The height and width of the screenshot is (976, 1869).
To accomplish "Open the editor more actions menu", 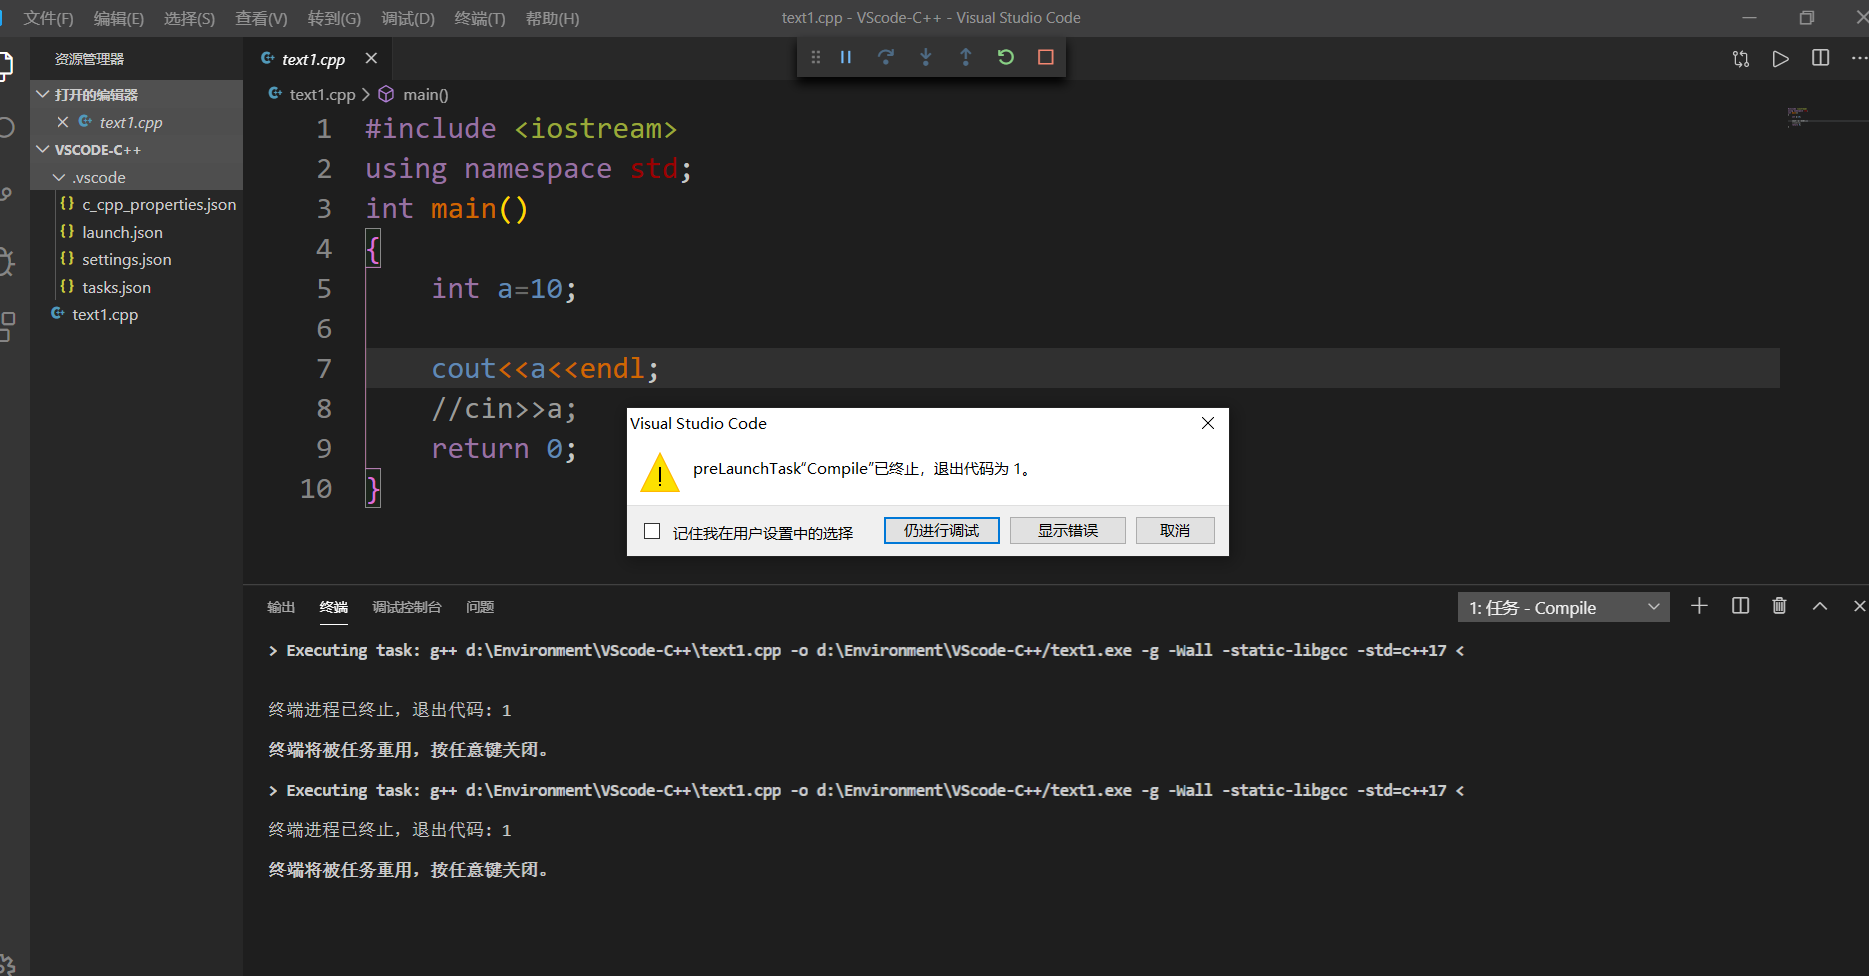I will 1859,58.
